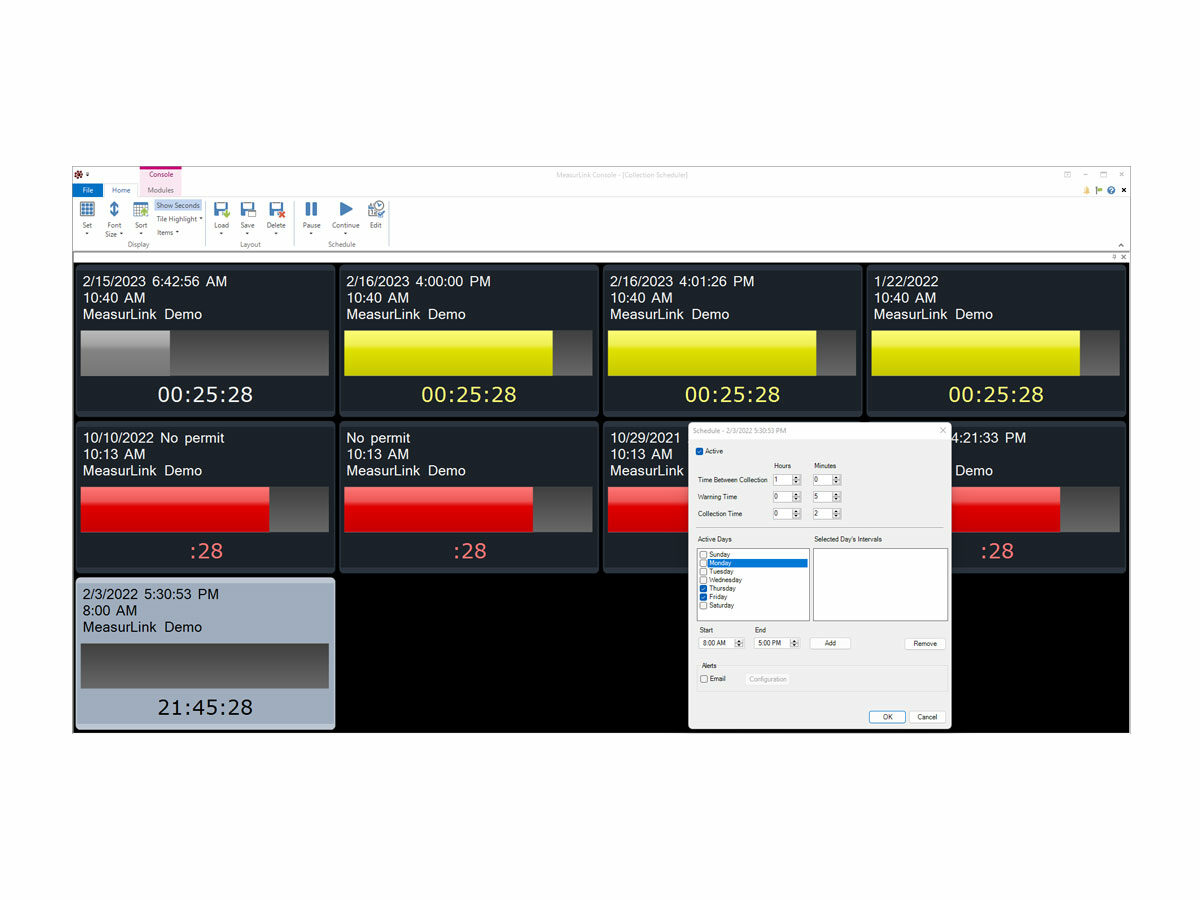Select the 2/3/2022 5:30:53 PM tile

point(205,653)
